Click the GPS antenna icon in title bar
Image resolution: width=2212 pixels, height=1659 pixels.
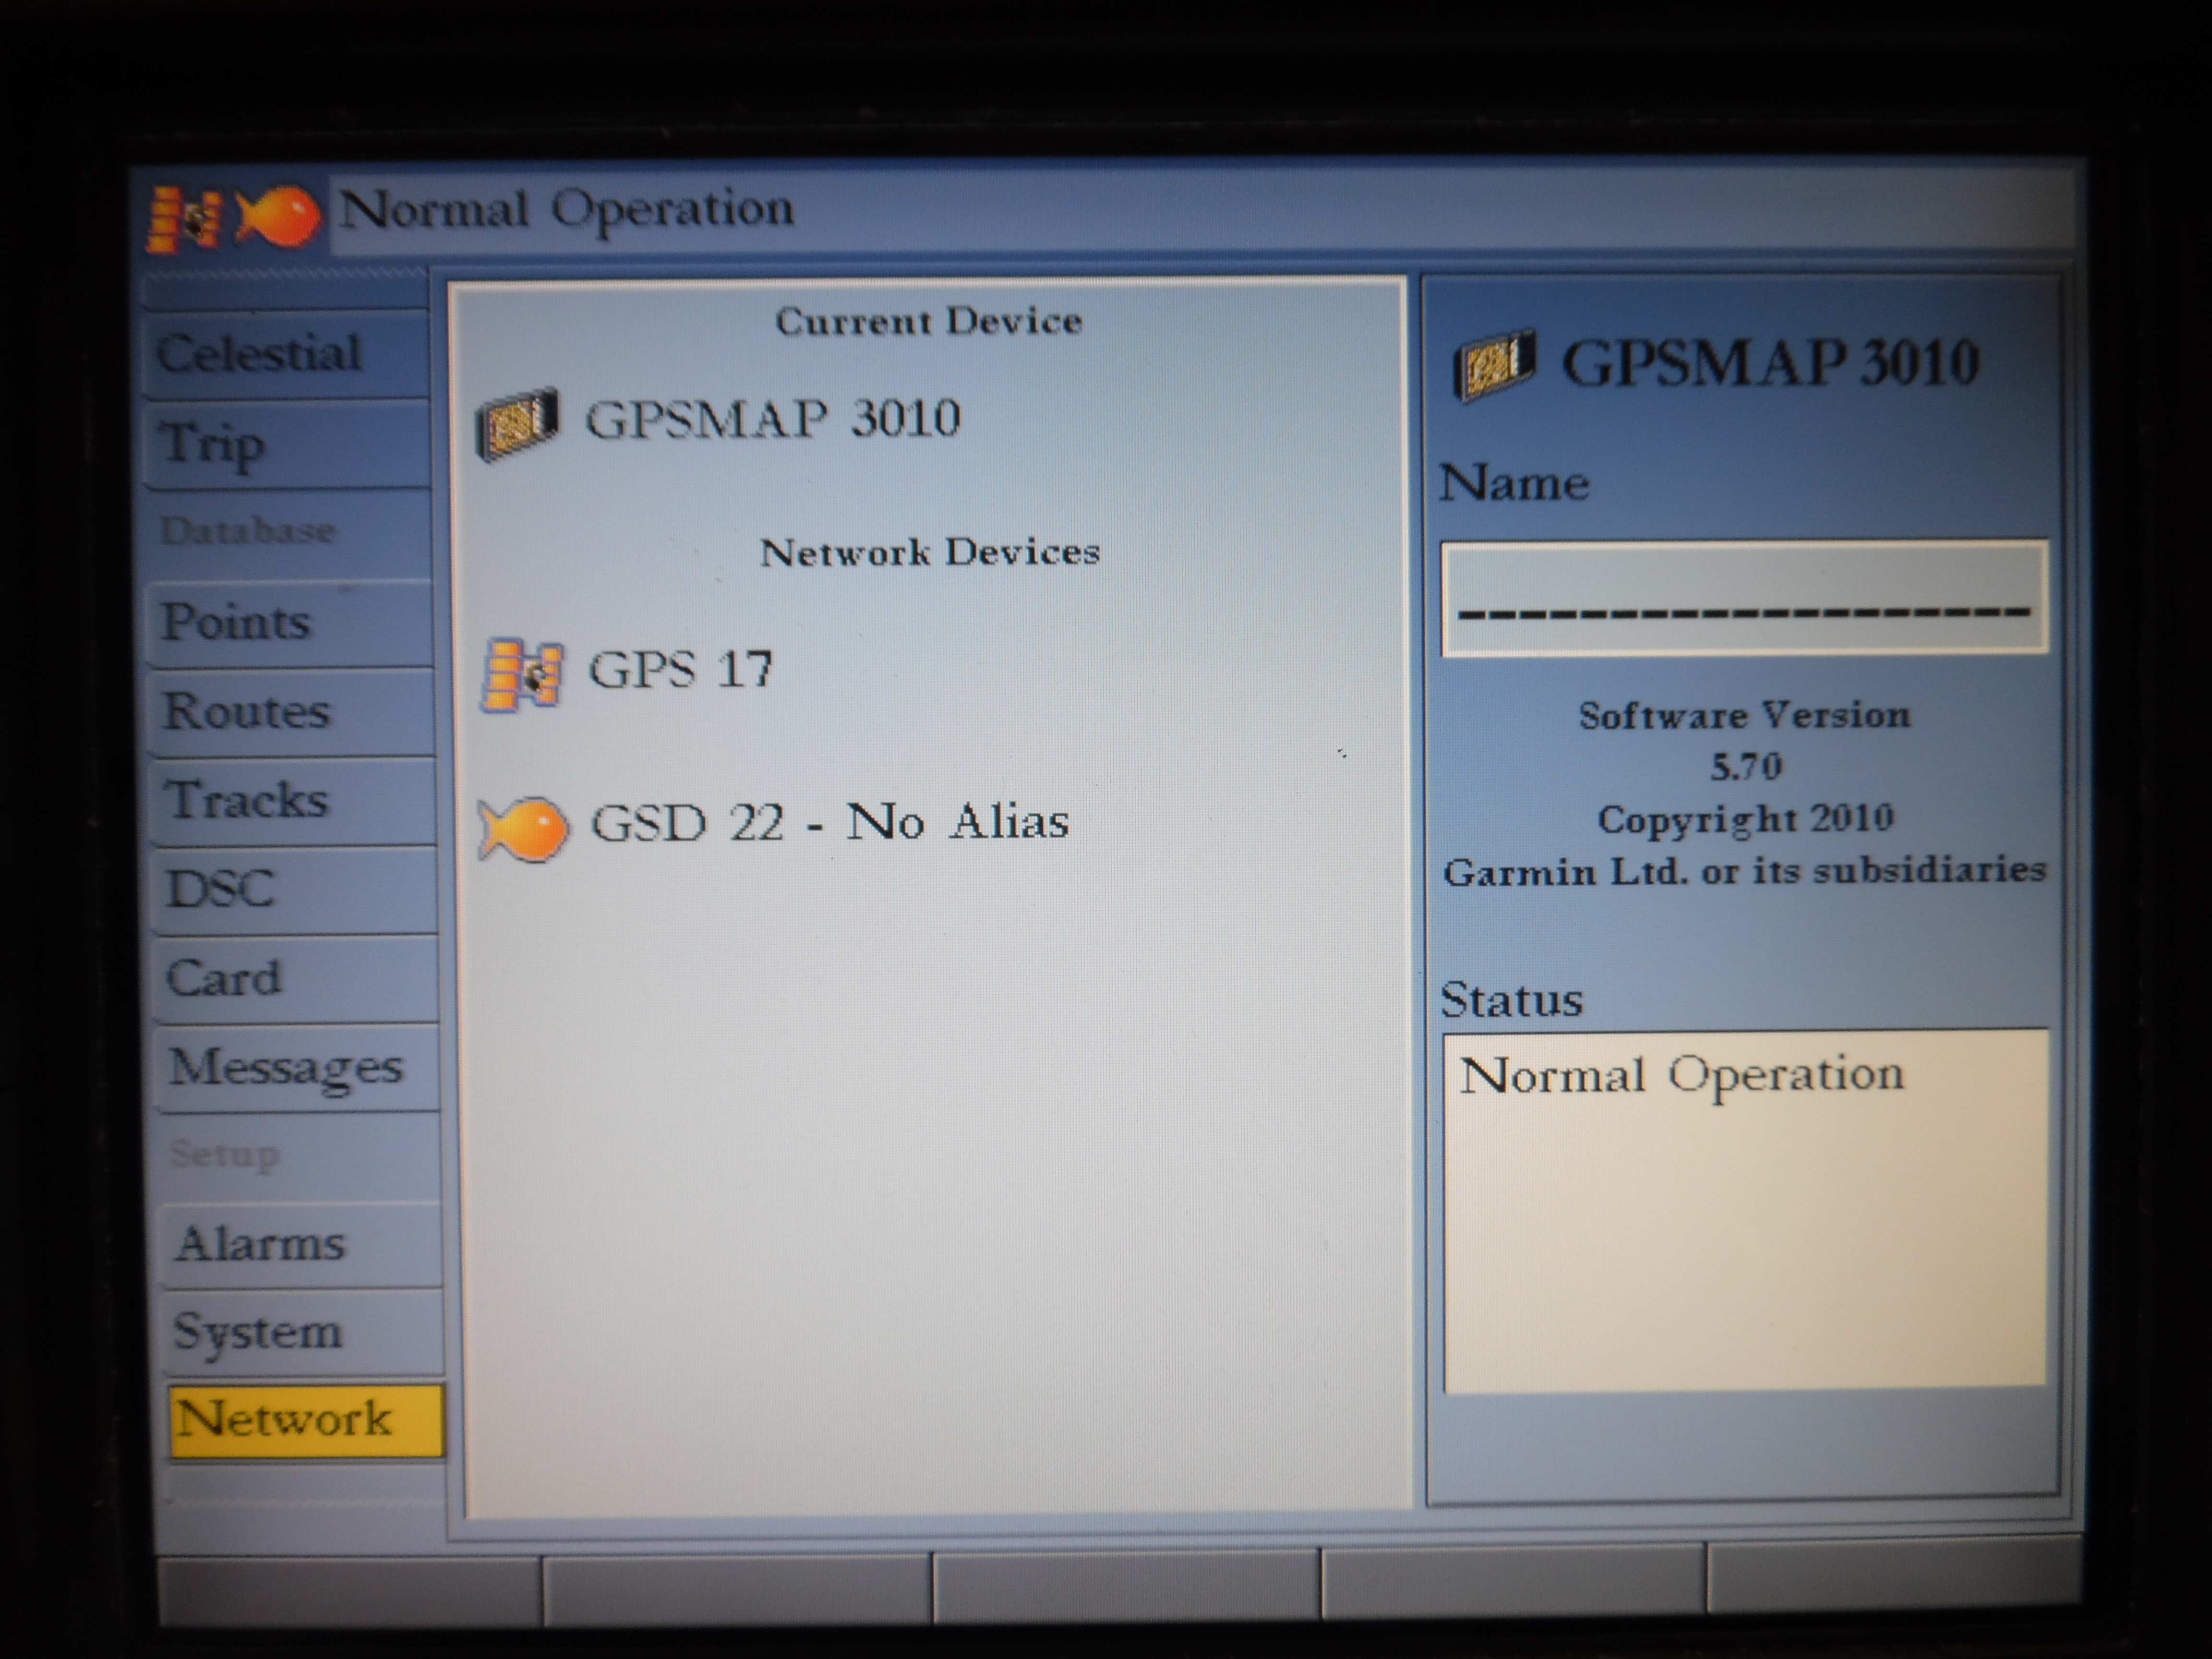coord(184,218)
